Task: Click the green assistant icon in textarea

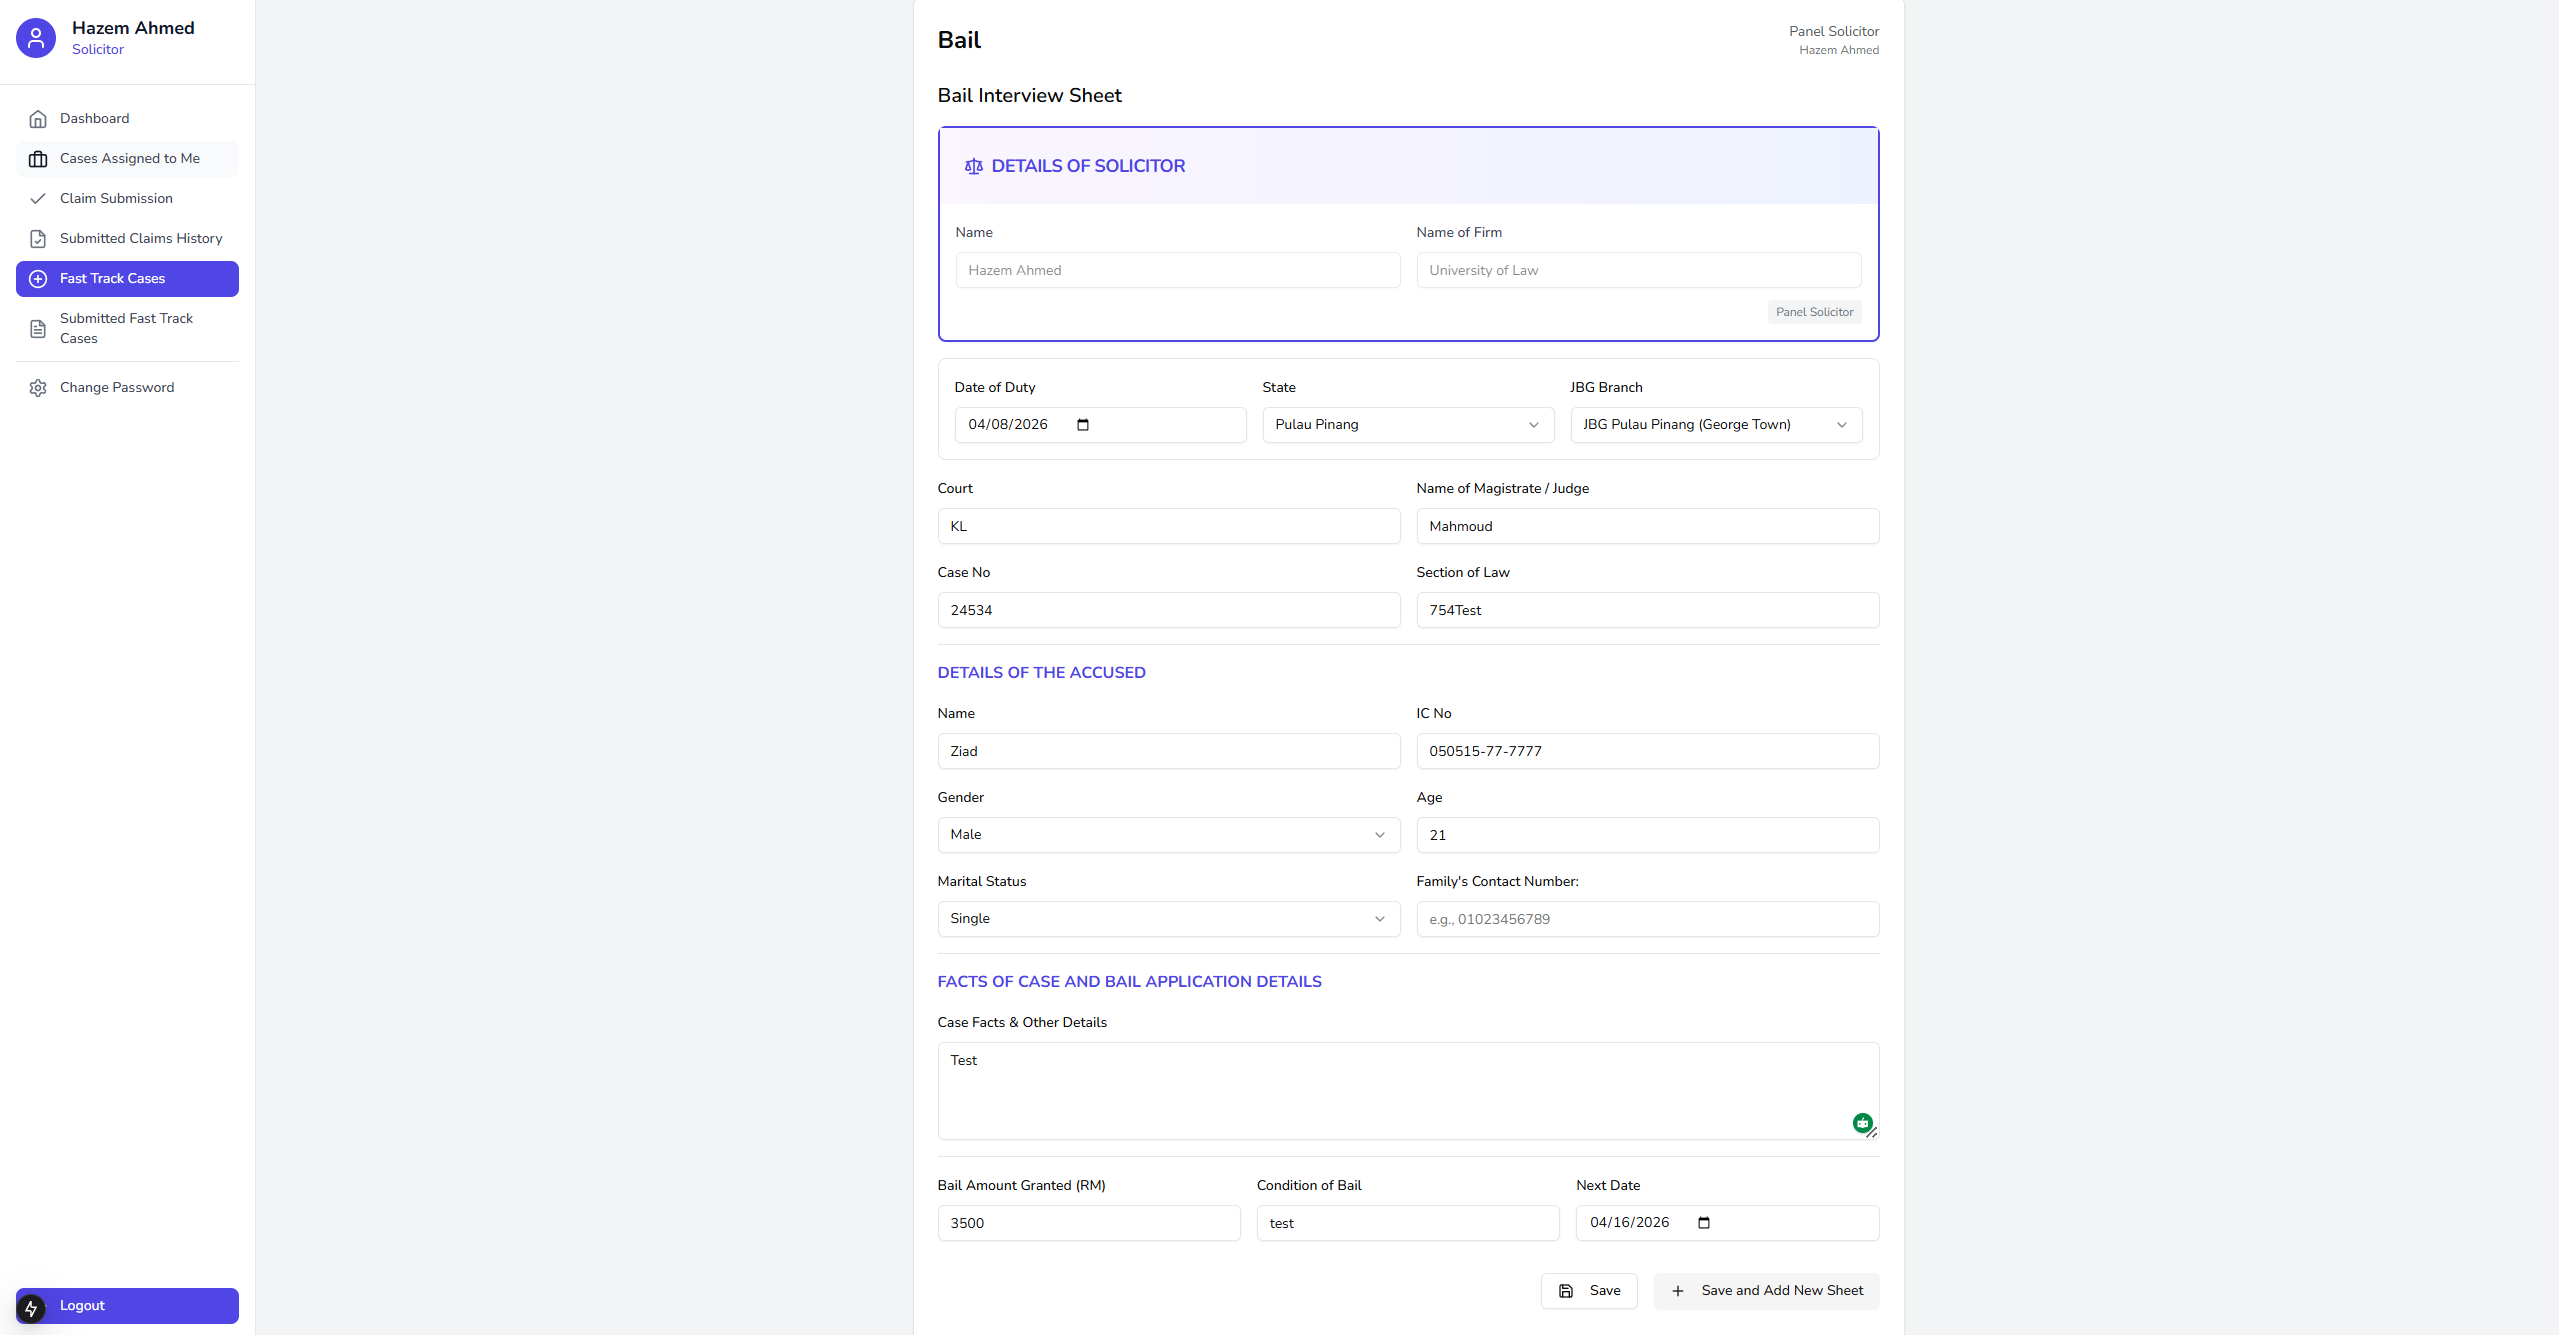Action: pyautogui.click(x=1862, y=1123)
